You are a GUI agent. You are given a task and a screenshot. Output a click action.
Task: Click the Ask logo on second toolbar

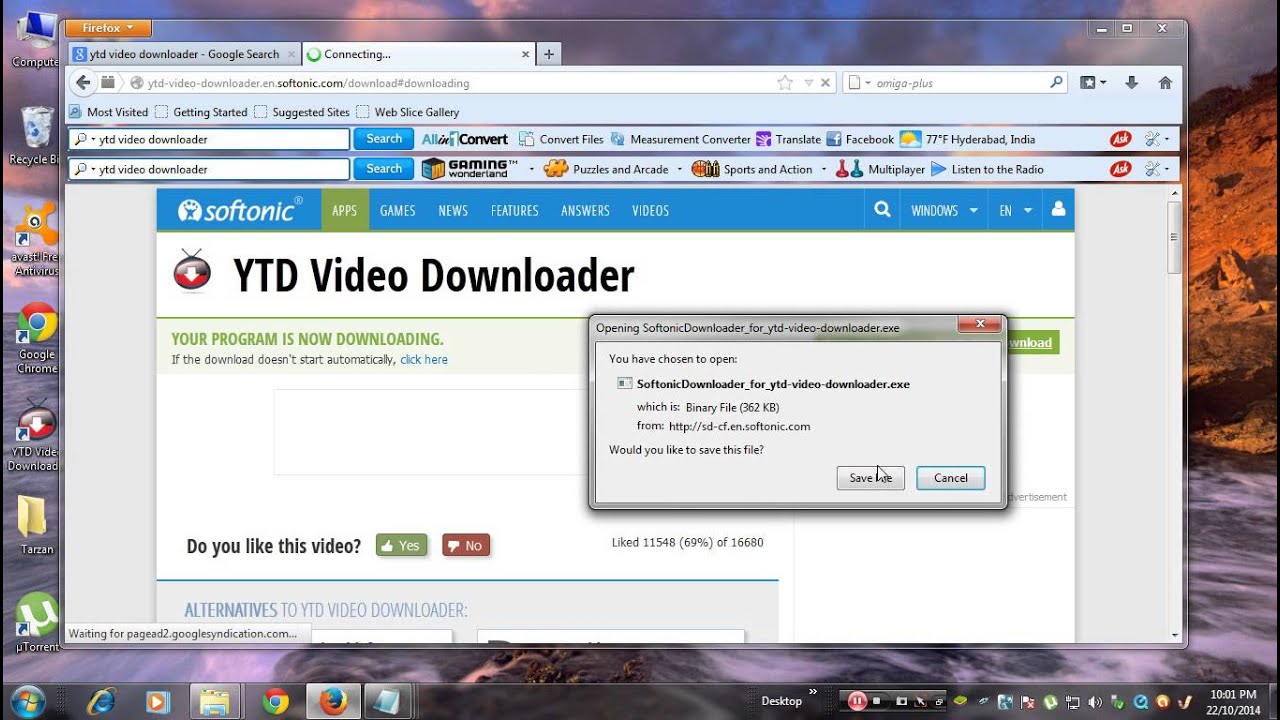(1121, 169)
